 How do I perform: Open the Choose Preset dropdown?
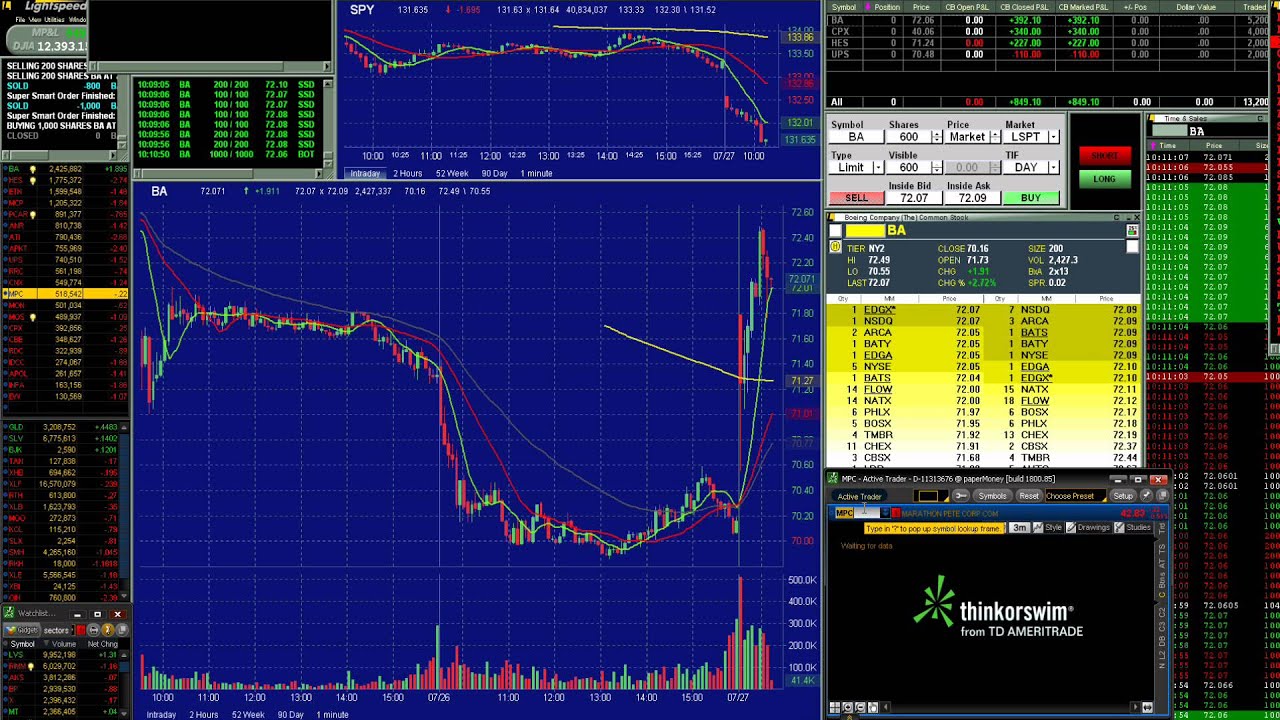[1076, 496]
